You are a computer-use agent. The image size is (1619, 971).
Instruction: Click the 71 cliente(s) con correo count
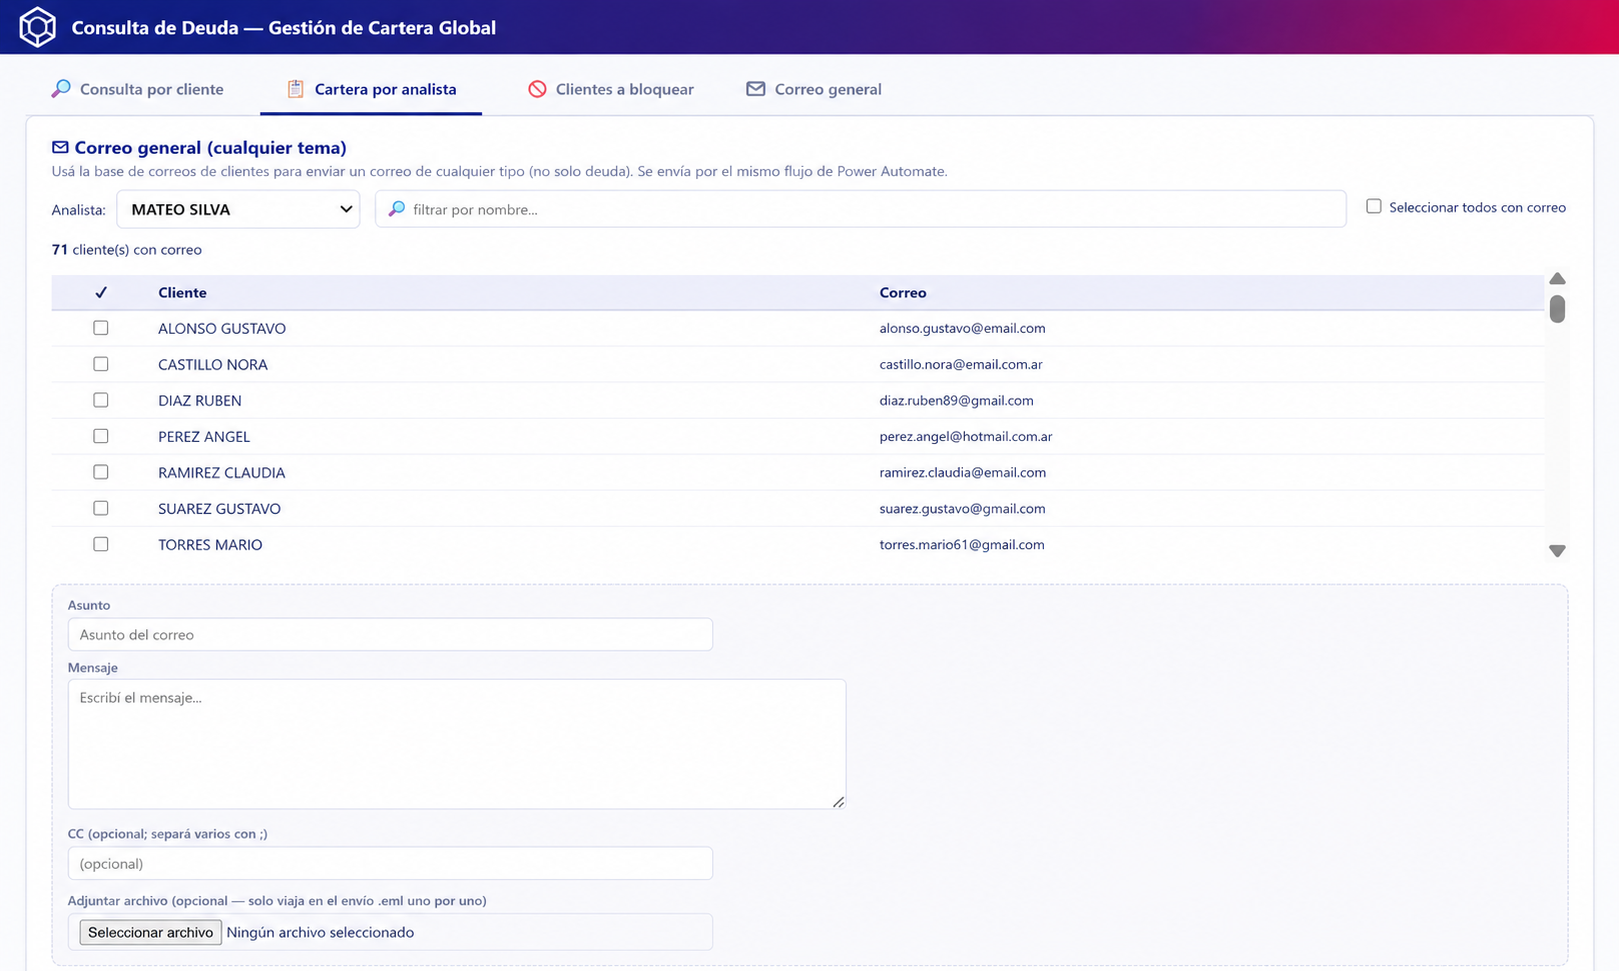(x=127, y=249)
